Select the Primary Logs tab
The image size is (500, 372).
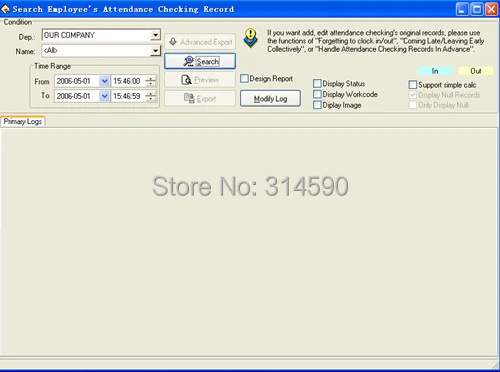[23, 121]
